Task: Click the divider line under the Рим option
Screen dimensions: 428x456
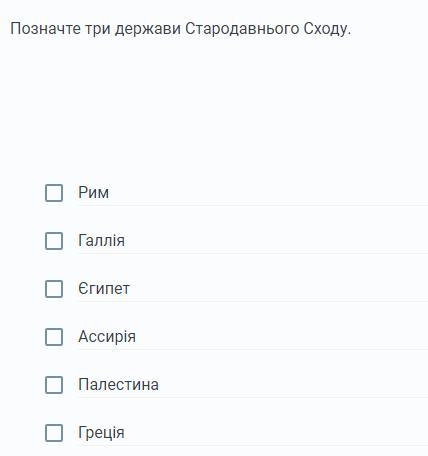Action: (x=253, y=205)
